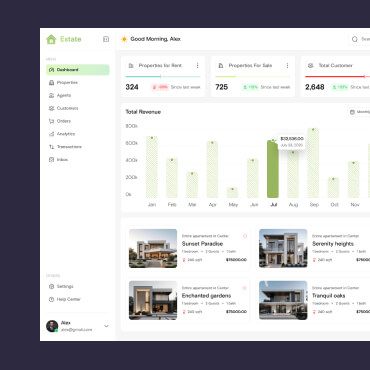Click the sun icon beside the greeting

pos(124,39)
